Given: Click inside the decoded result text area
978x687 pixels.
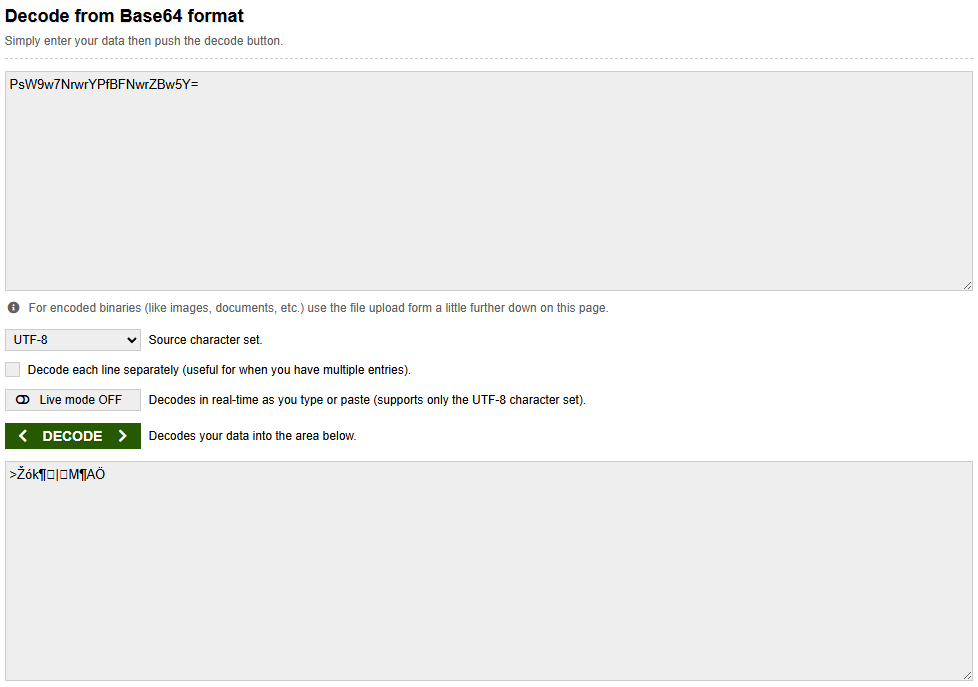Looking at the screenshot, I should pos(488,580).
